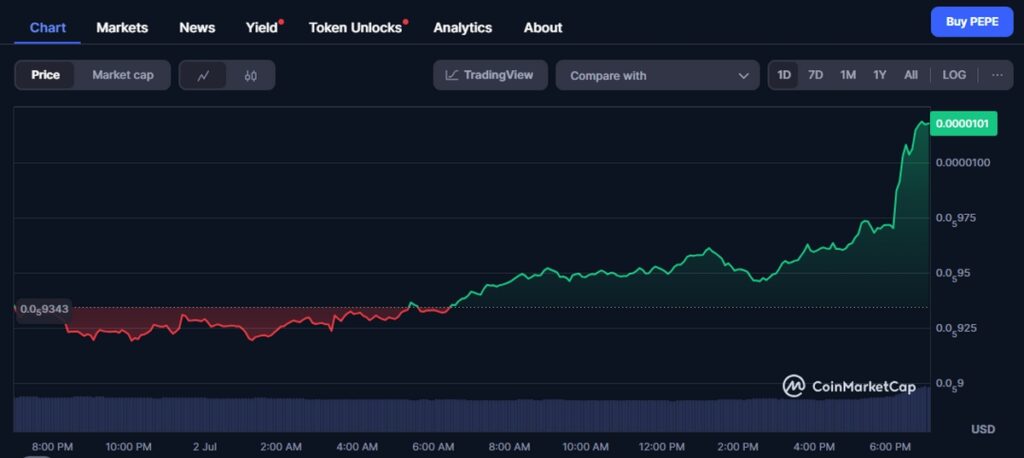The height and width of the screenshot is (458, 1024).
Task: Click the current price label 0.0000101
Action: [x=963, y=123]
